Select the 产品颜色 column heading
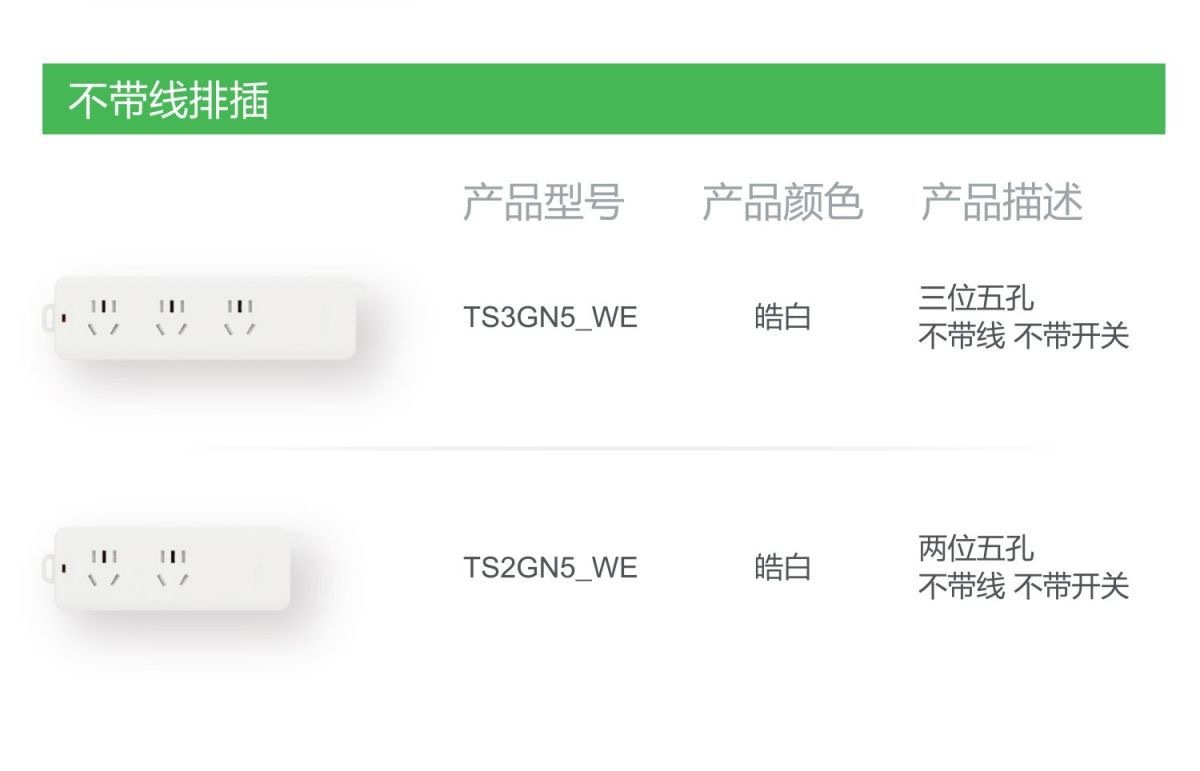Screen dimensions: 1200x771 coord(782,202)
